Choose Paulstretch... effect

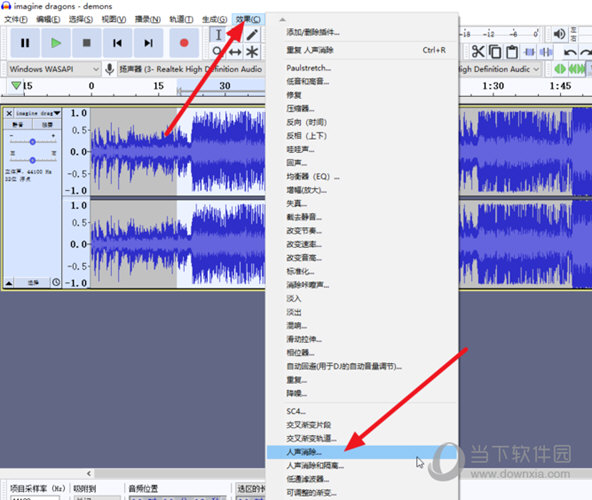tap(362, 68)
